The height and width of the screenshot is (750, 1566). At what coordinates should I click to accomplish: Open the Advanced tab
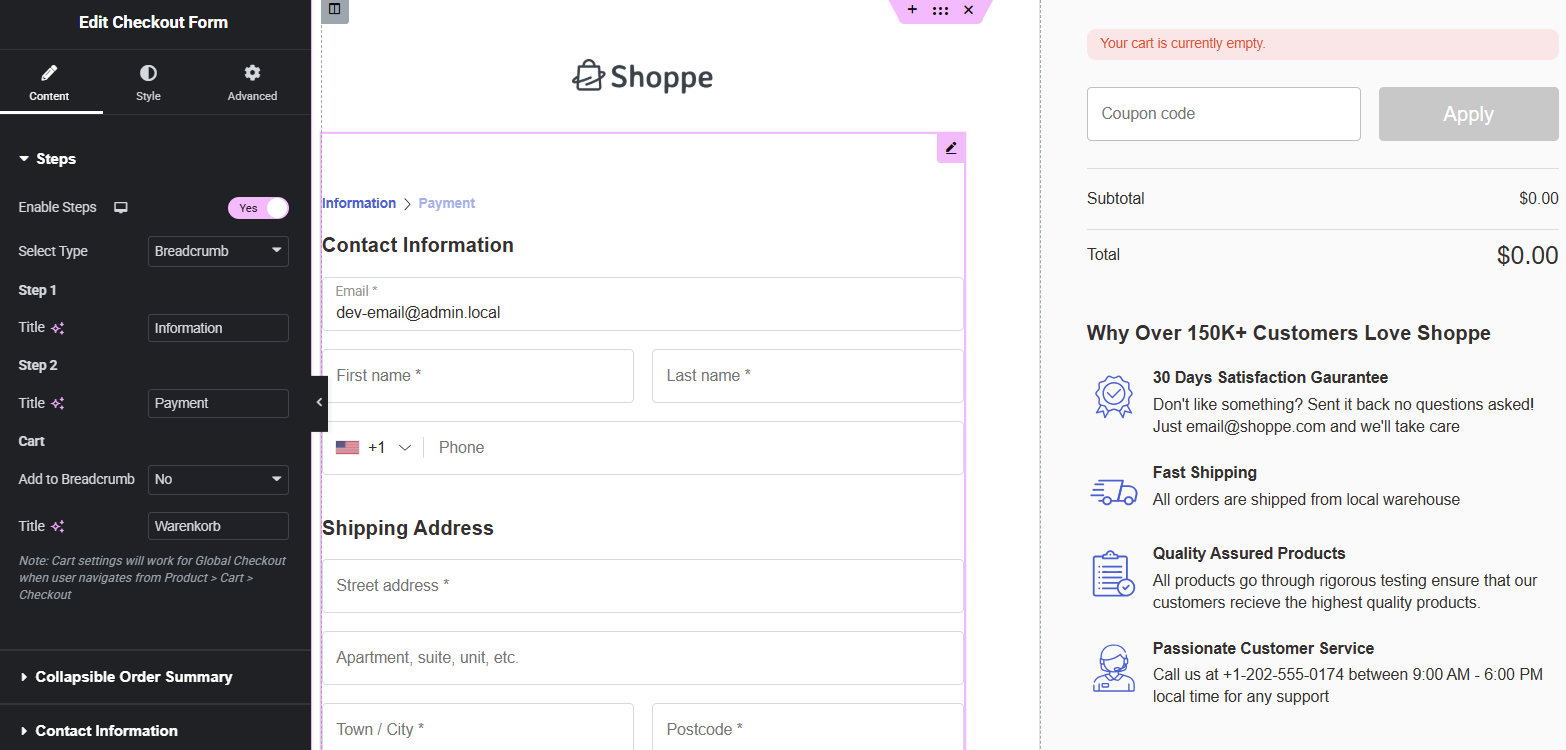tap(252, 83)
